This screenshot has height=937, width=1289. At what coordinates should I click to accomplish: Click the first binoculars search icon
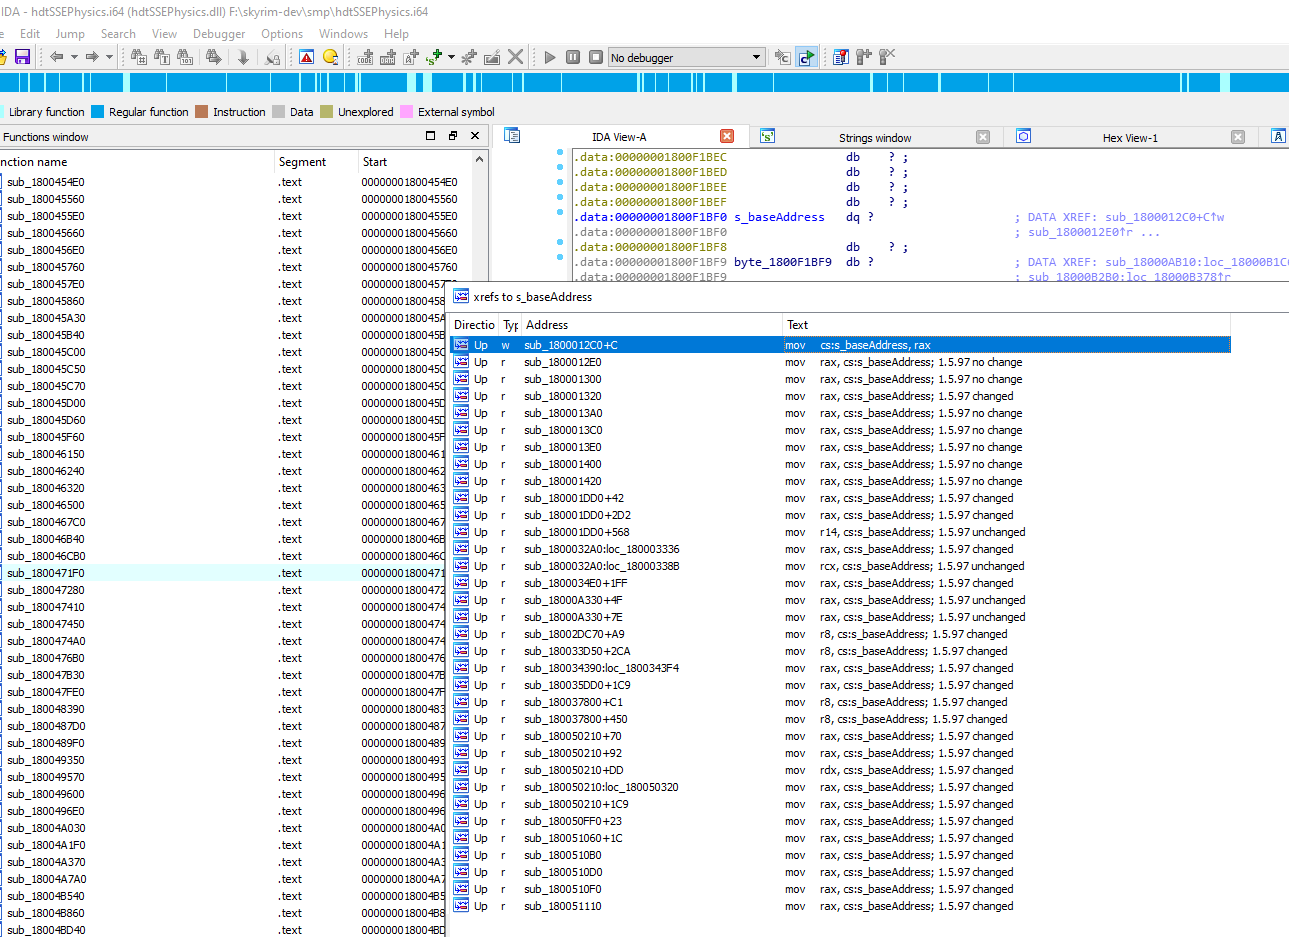click(x=139, y=57)
